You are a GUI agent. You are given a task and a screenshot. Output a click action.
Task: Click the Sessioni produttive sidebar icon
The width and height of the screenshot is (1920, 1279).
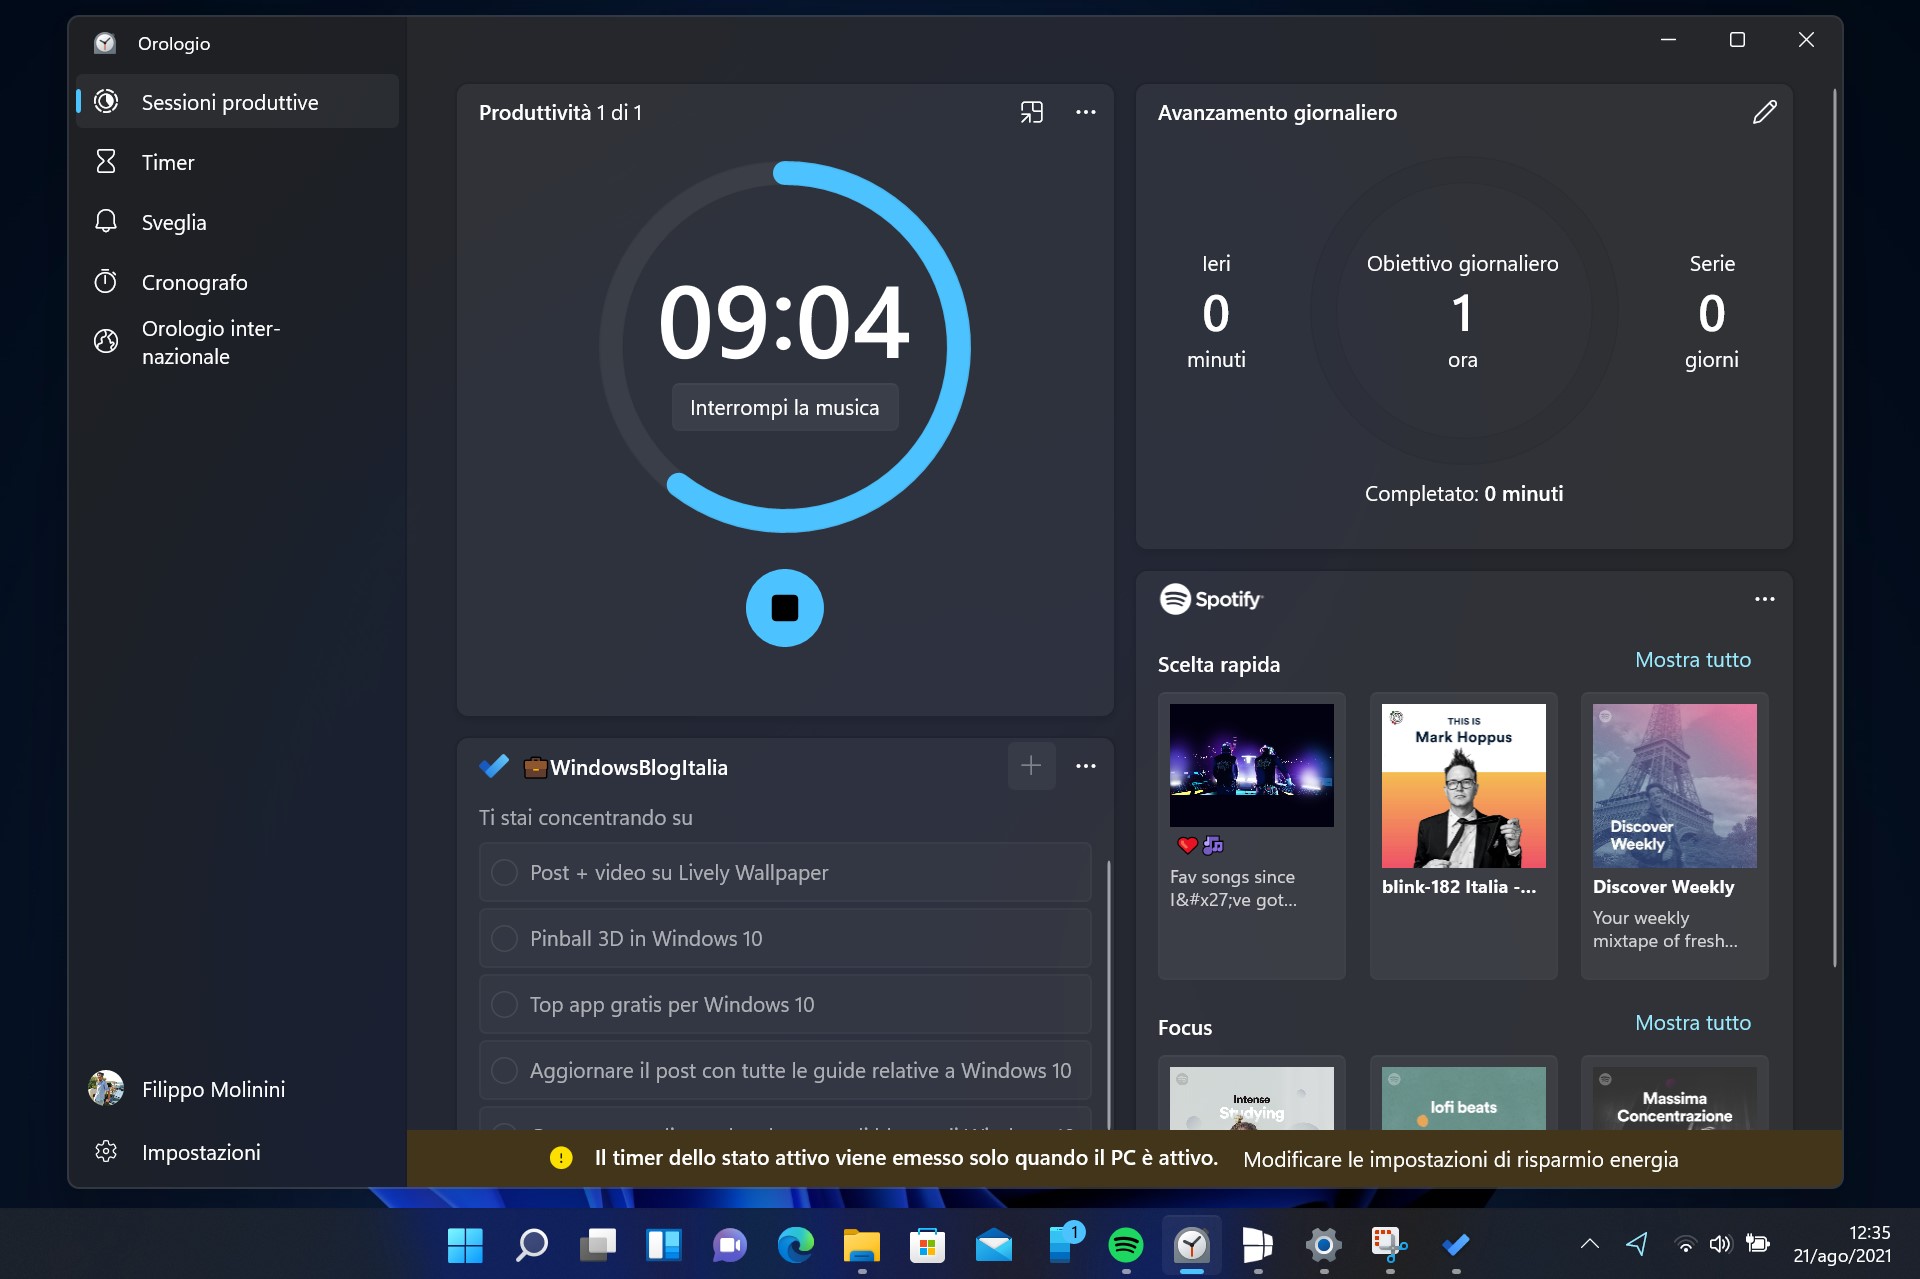click(107, 101)
